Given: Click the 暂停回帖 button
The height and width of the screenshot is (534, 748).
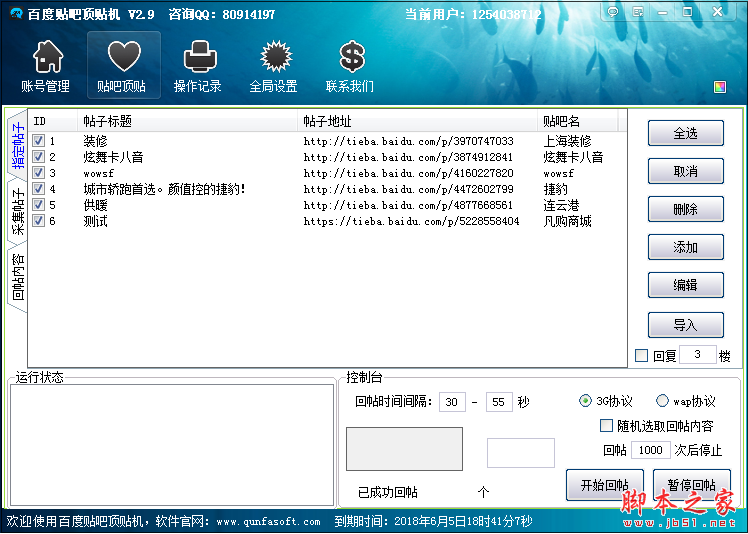Looking at the screenshot, I should click(x=692, y=485).
